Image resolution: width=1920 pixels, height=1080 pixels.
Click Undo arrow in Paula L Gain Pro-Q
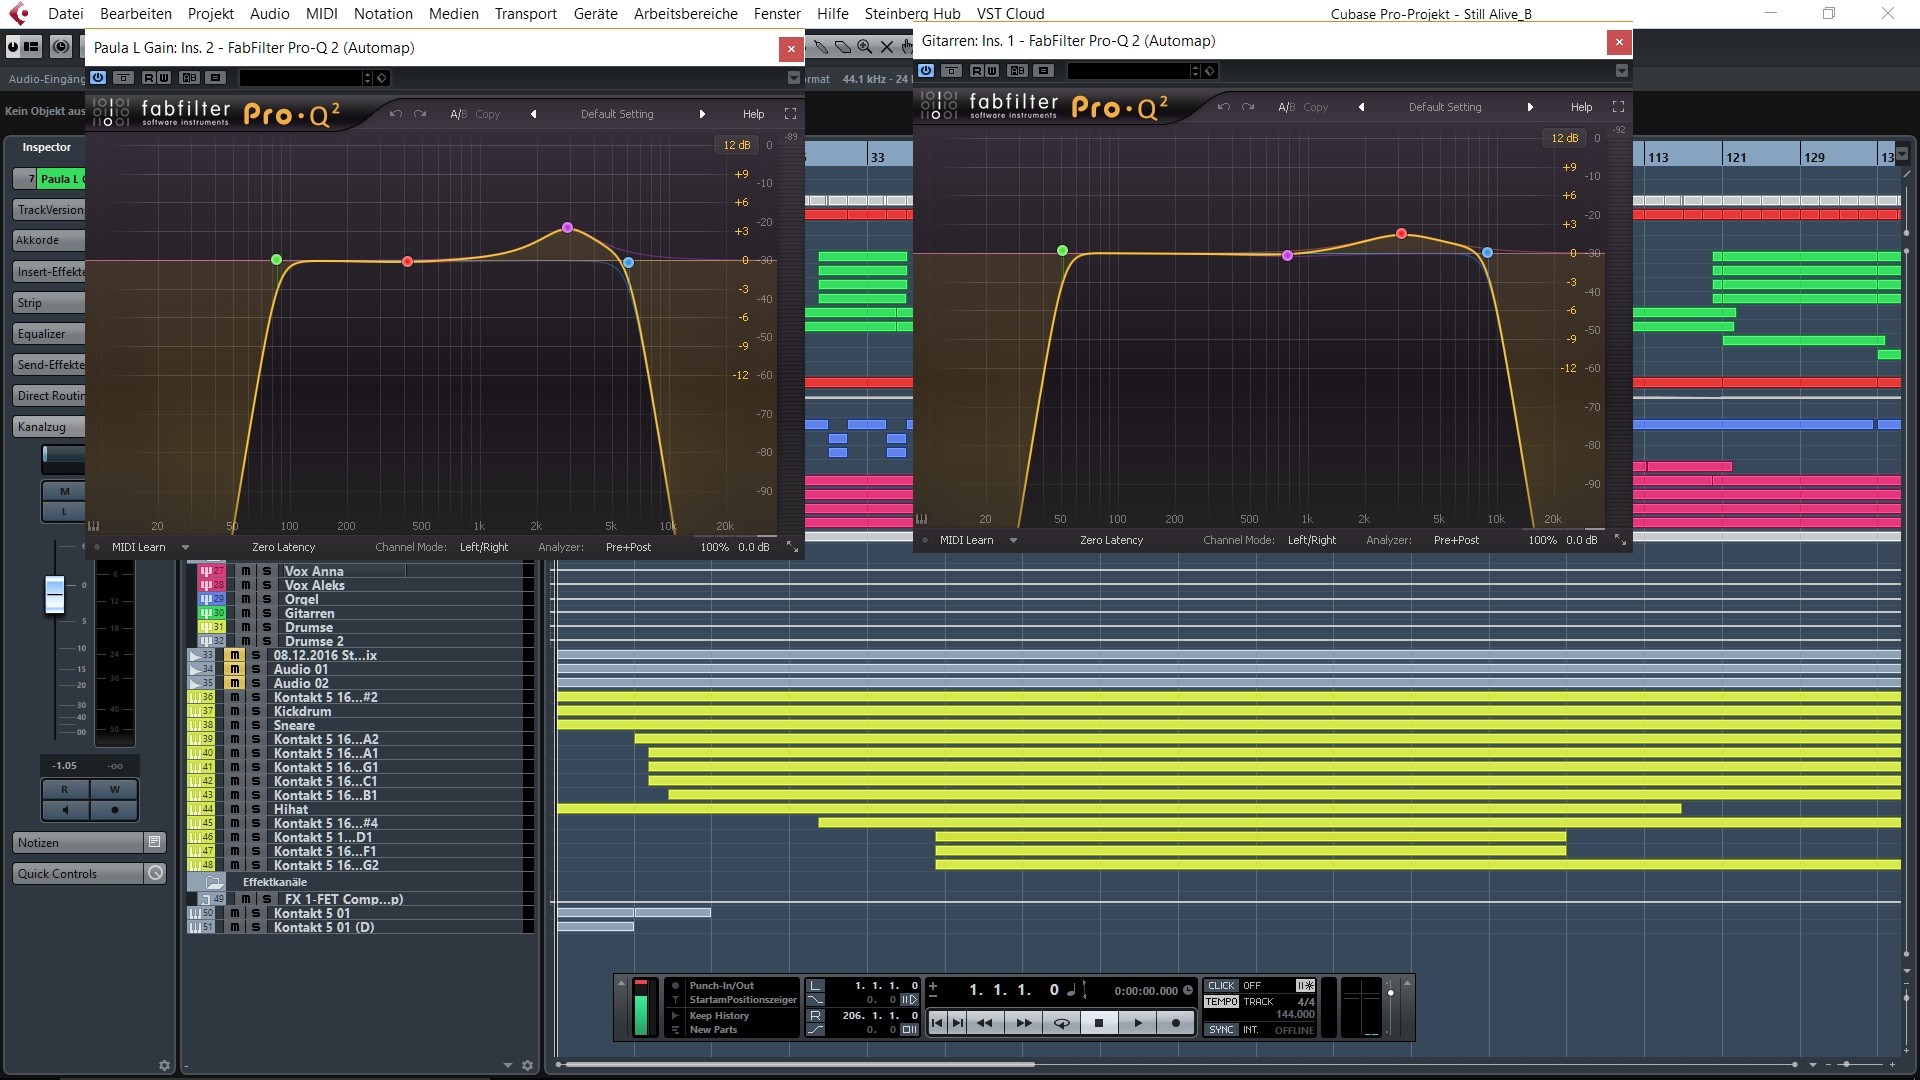(x=396, y=114)
